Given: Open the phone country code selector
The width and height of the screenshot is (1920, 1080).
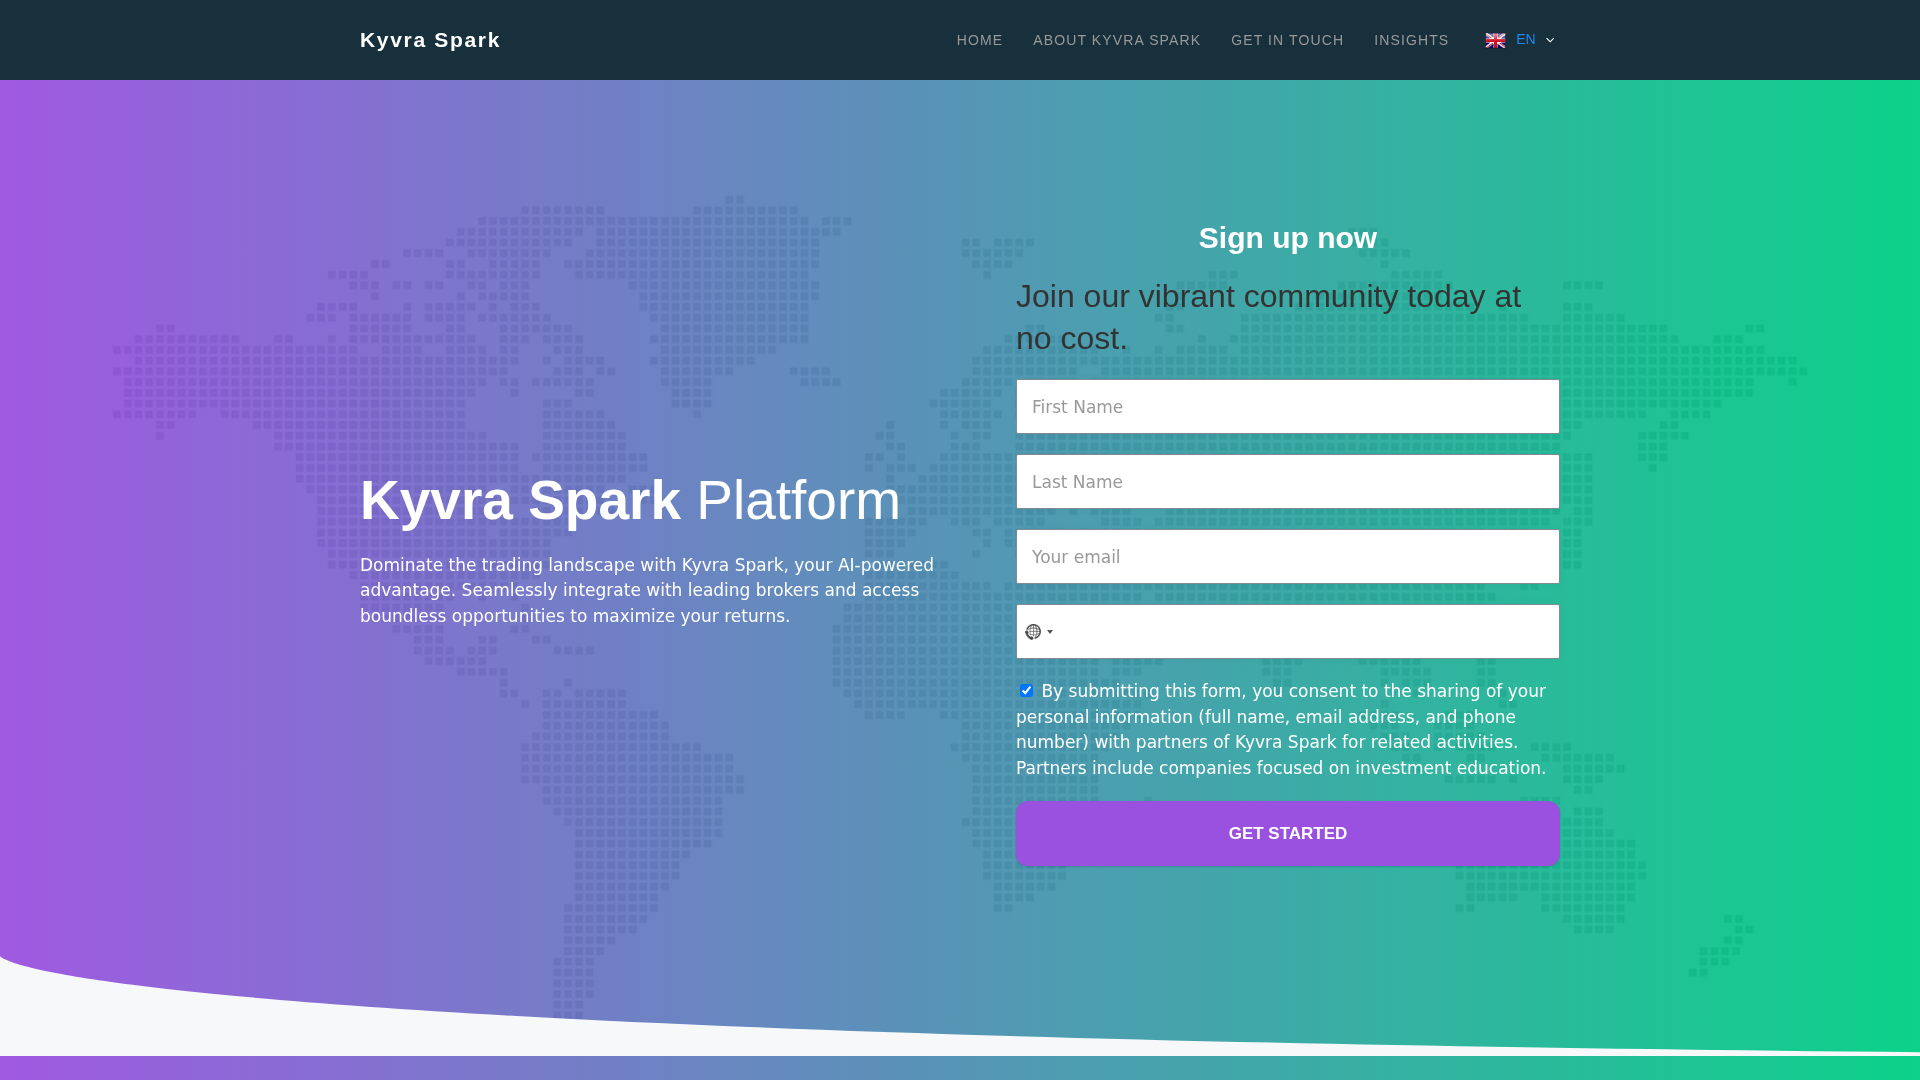Looking at the screenshot, I should (1039, 632).
